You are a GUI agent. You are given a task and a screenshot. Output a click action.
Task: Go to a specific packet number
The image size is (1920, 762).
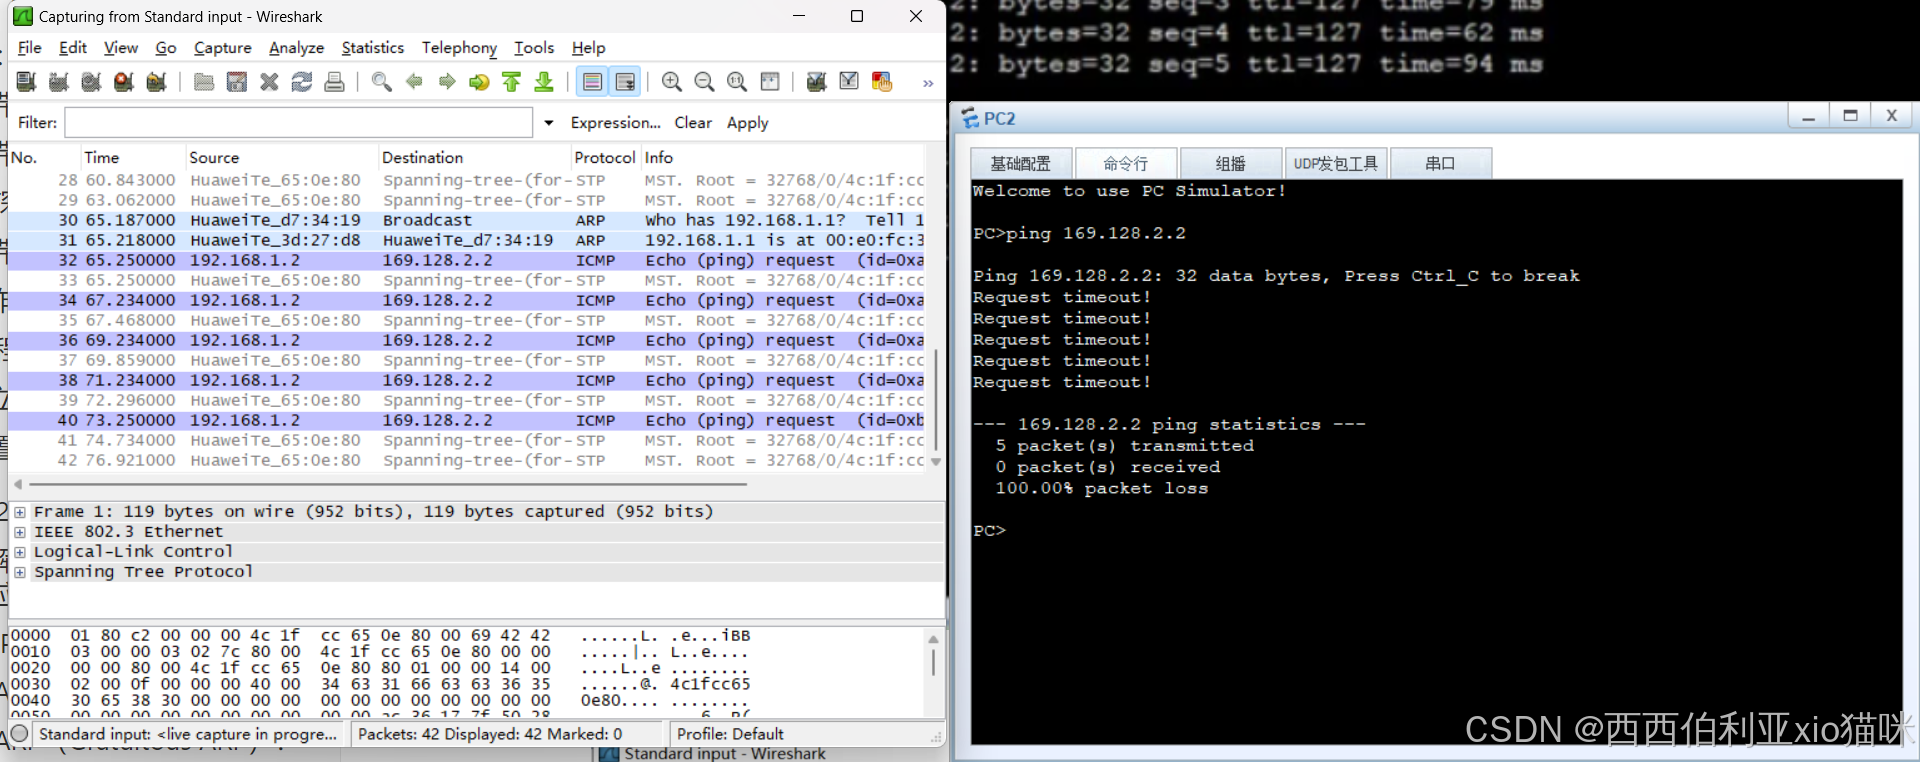tap(479, 82)
